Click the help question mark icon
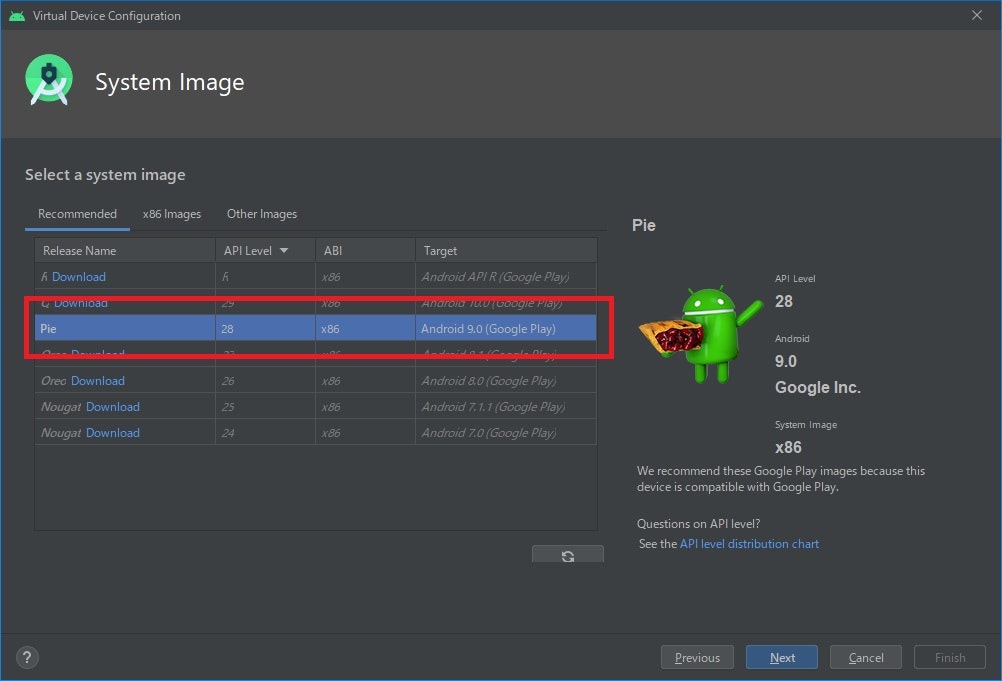This screenshot has height=681, width=1002. coord(27,657)
